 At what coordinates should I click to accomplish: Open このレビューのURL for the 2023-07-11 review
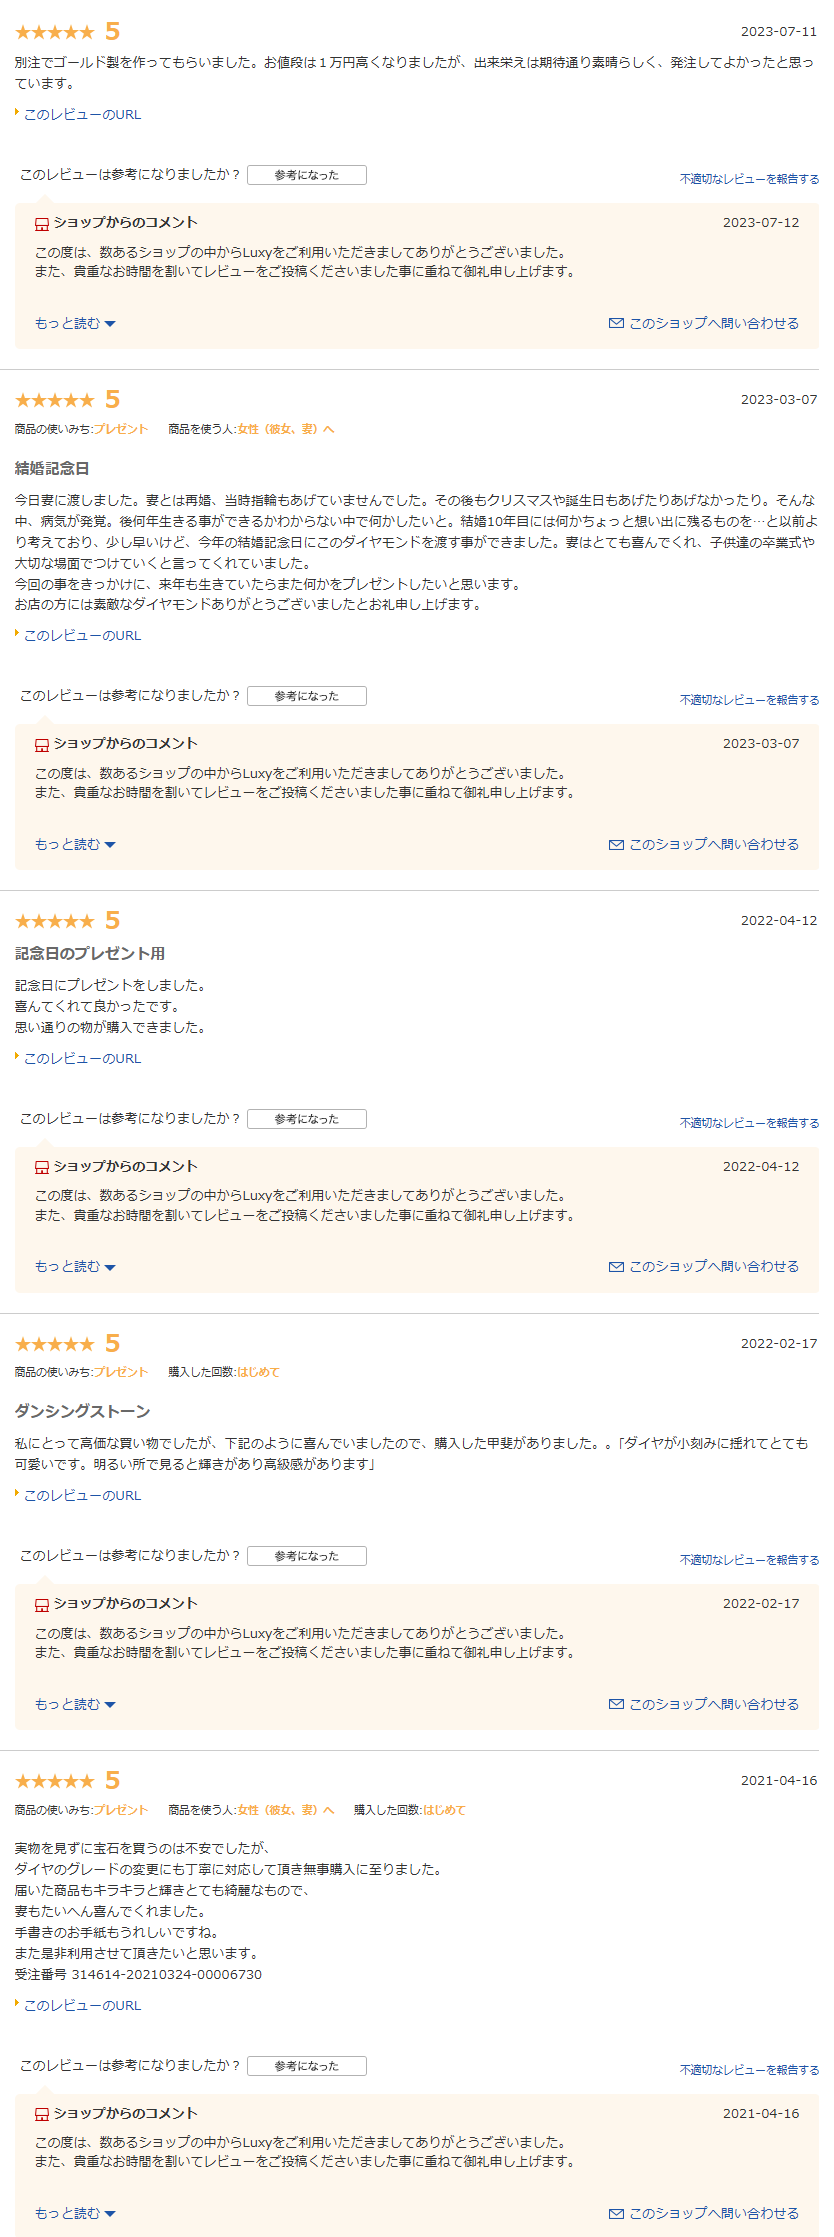(x=82, y=114)
